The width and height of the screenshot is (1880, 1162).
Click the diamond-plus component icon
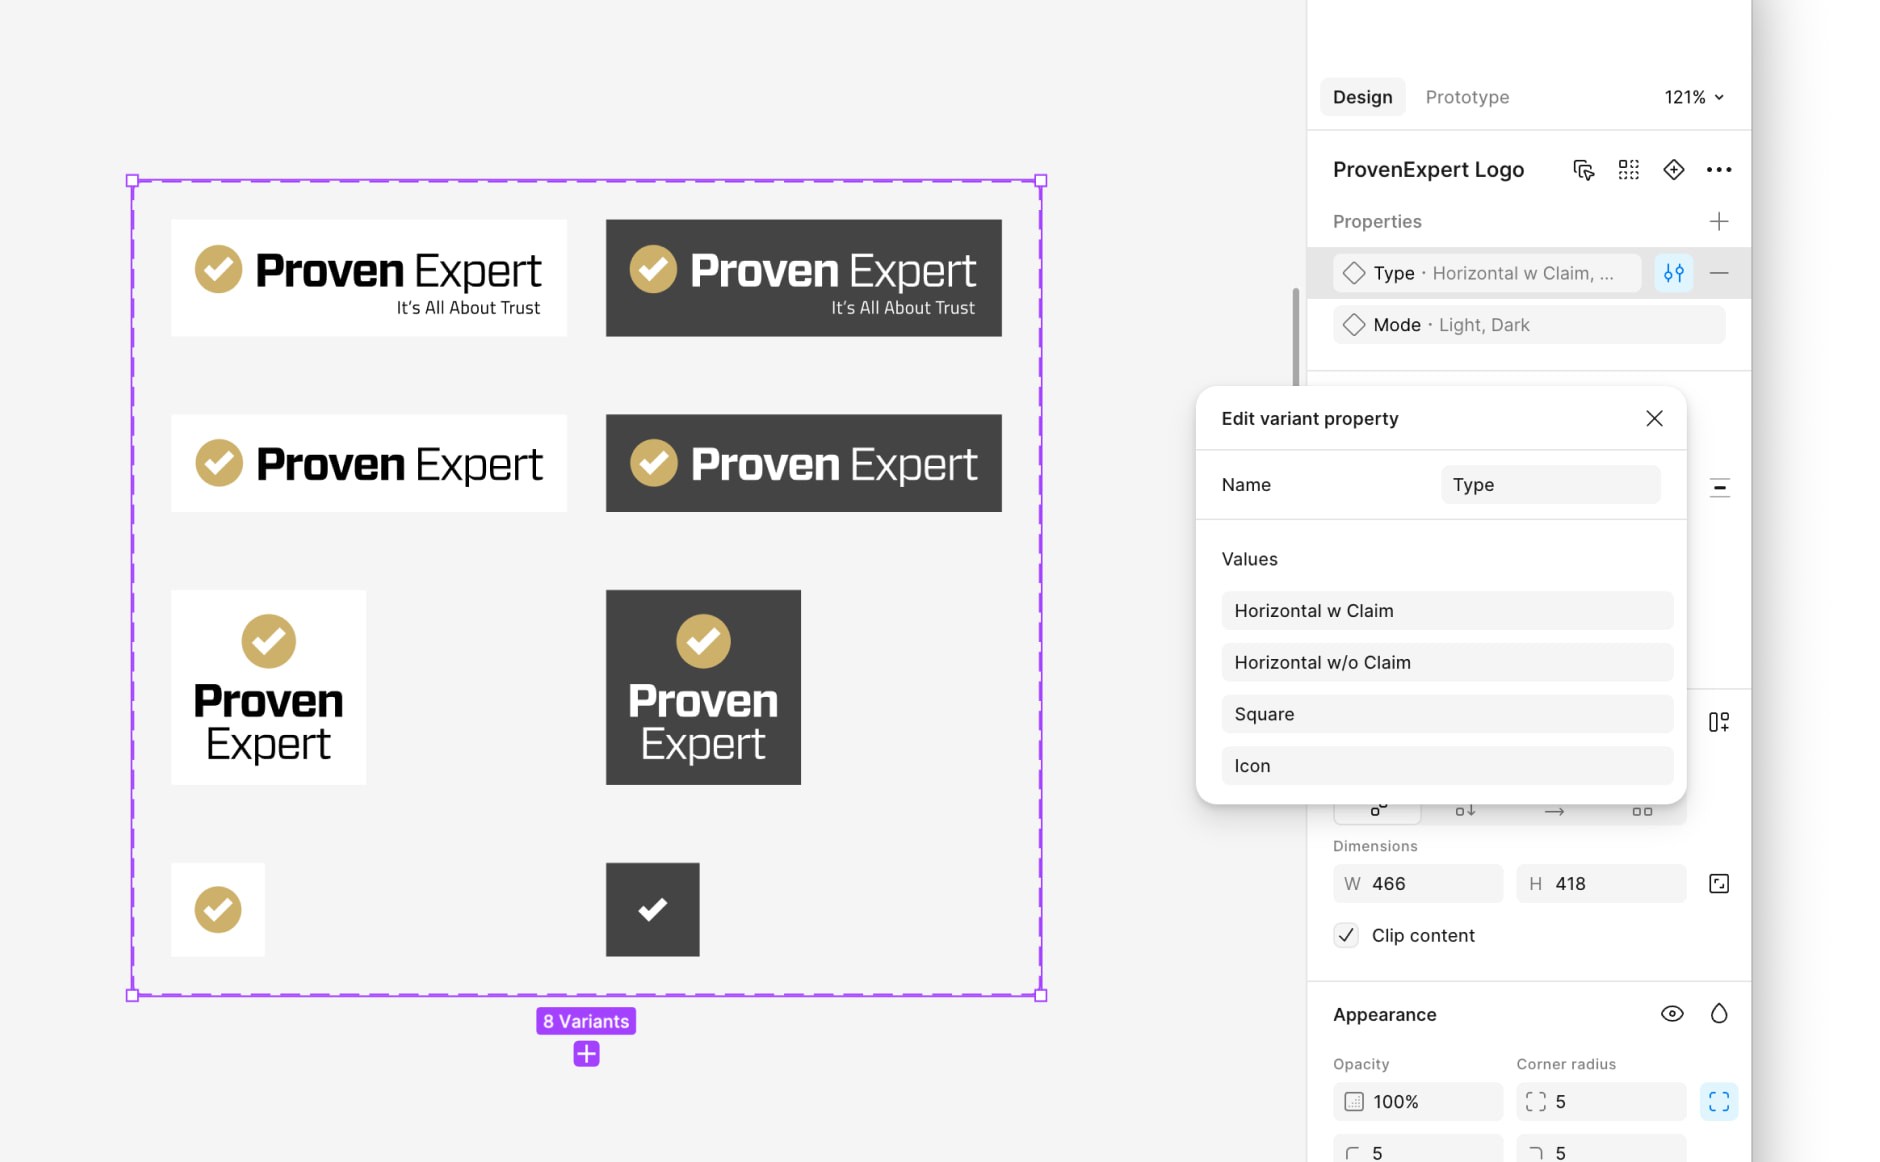tap(1674, 170)
